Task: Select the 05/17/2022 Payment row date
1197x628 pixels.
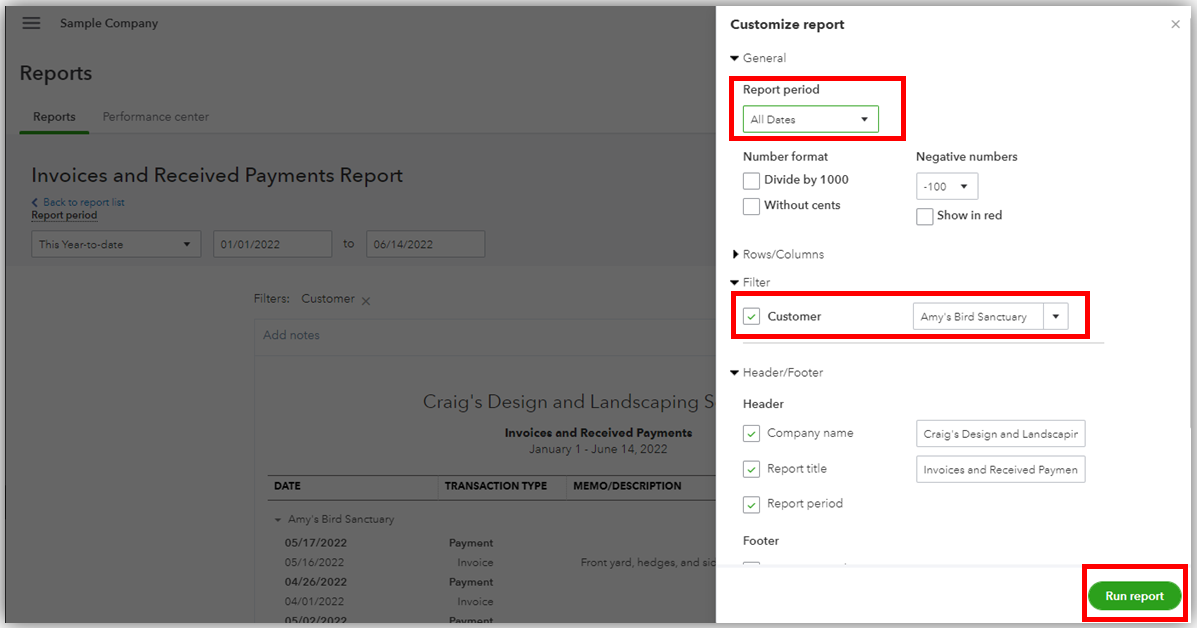Action: (315, 543)
